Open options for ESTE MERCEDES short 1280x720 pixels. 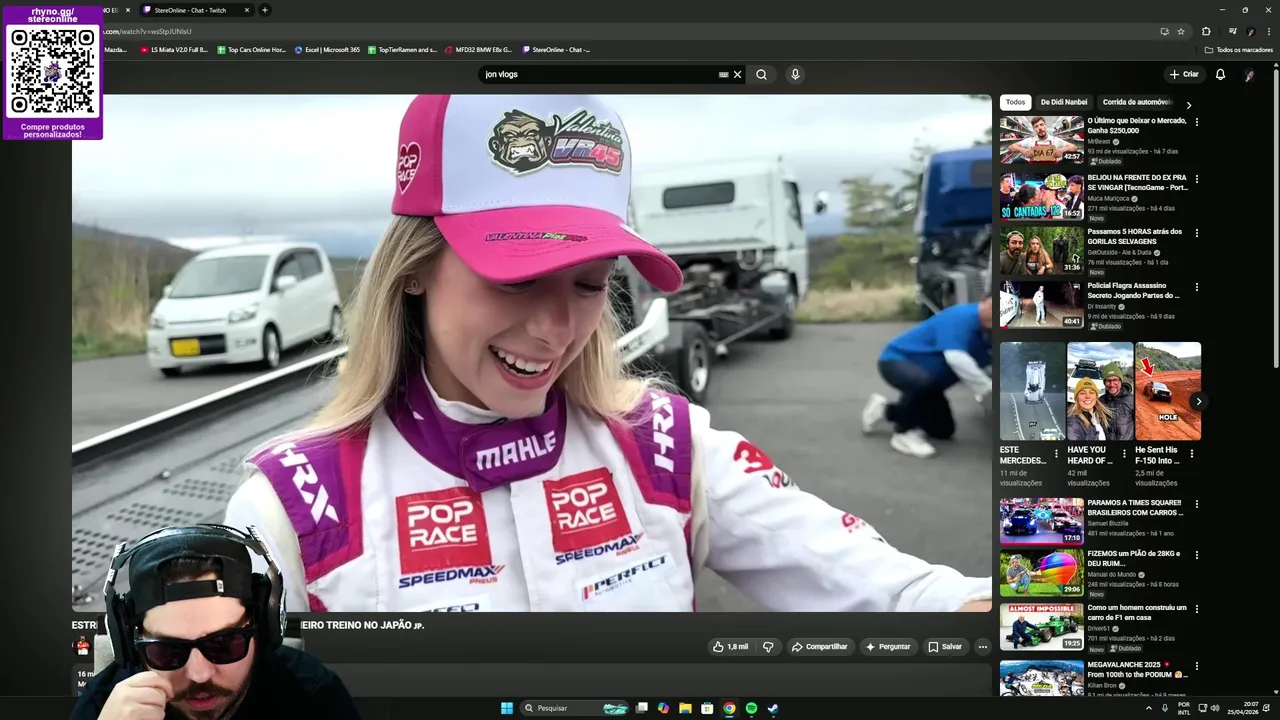coord(1056,453)
